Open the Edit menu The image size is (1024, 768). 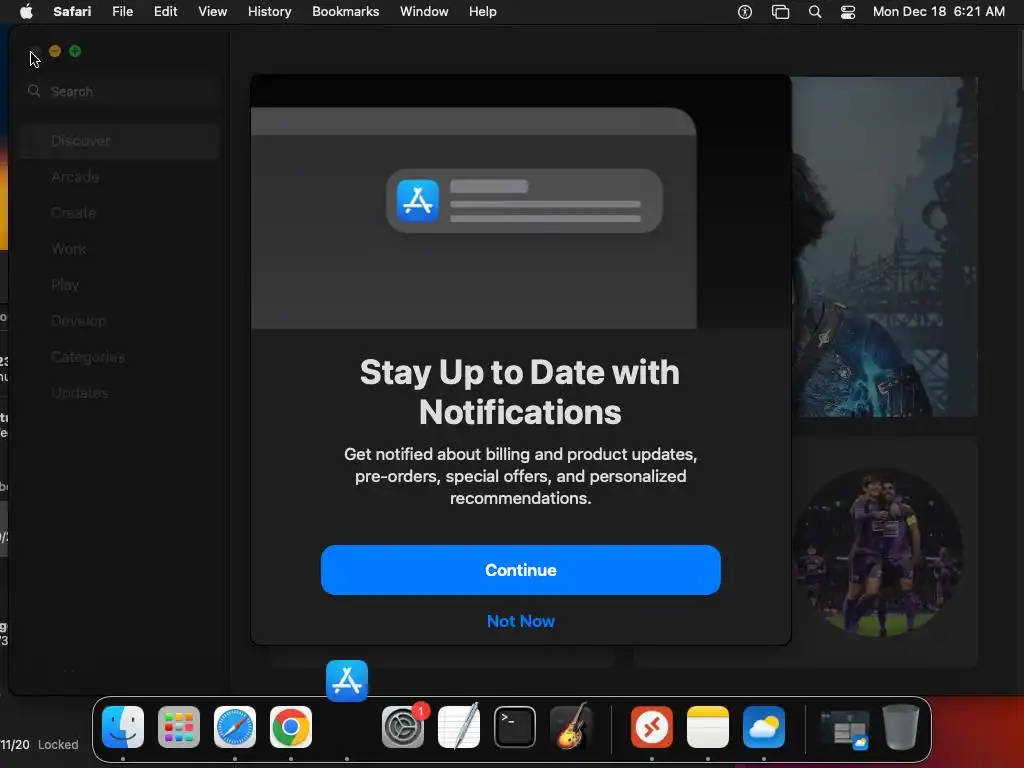pyautogui.click(x=165, y=12)
